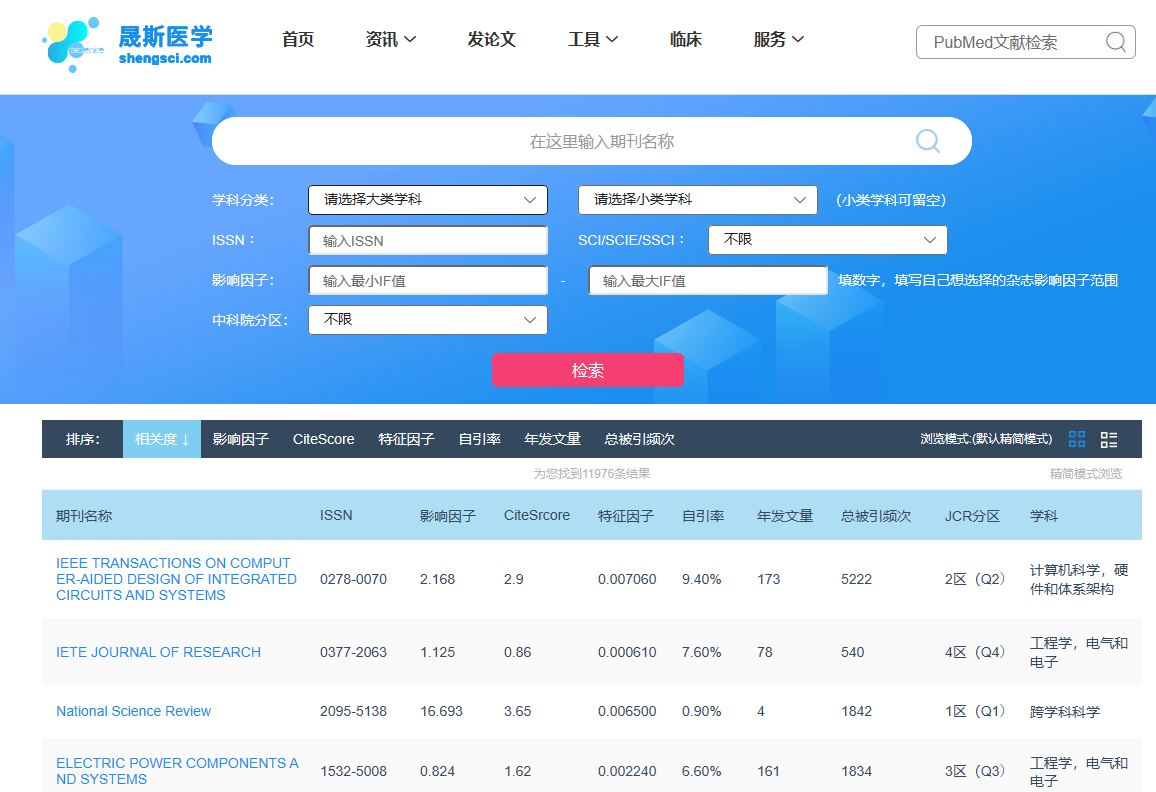Click the 输入最大IF值 field
1156x792 pixels.
point(708,280)
